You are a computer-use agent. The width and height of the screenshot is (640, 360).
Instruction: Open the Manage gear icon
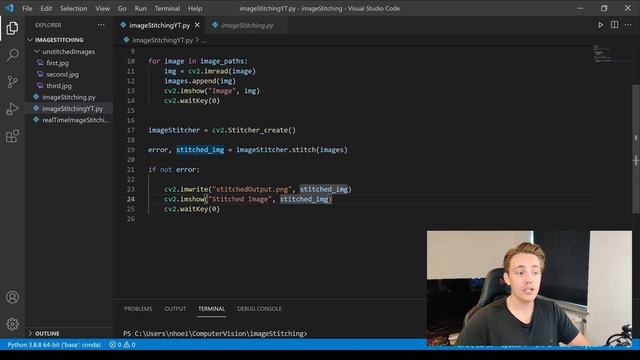coord(12,324)
